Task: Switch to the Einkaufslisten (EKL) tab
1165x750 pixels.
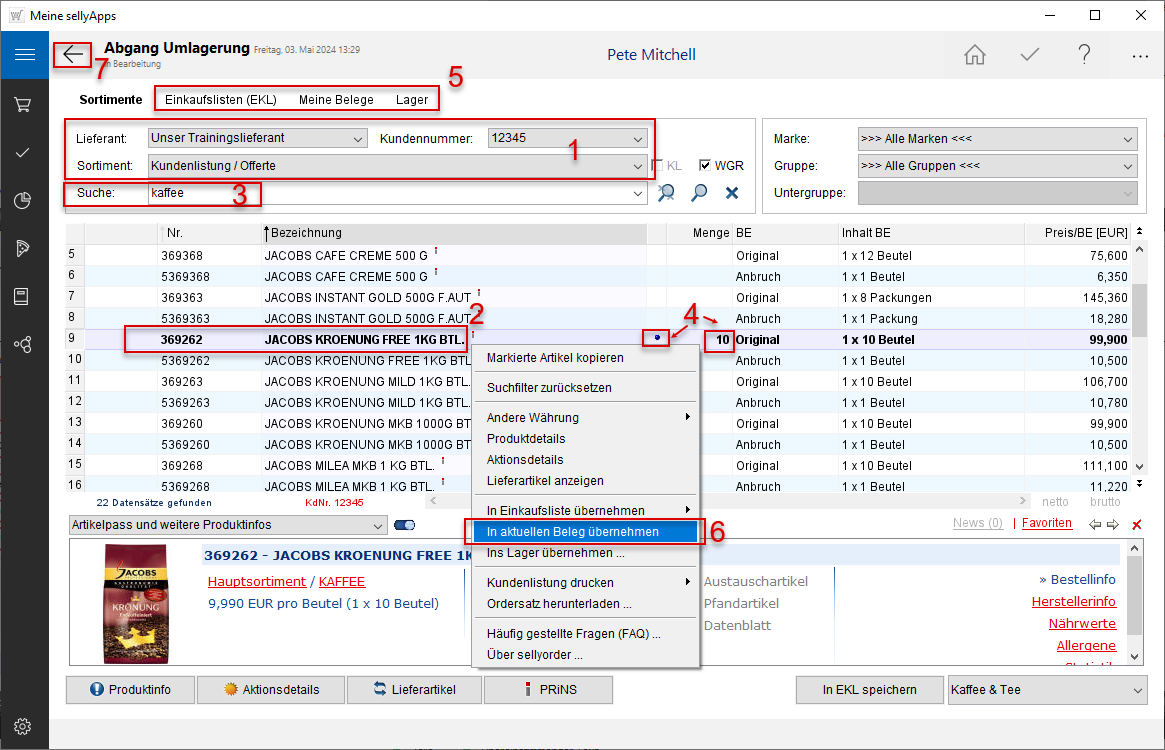Action: pyautogui.click(x=220, y=100)
